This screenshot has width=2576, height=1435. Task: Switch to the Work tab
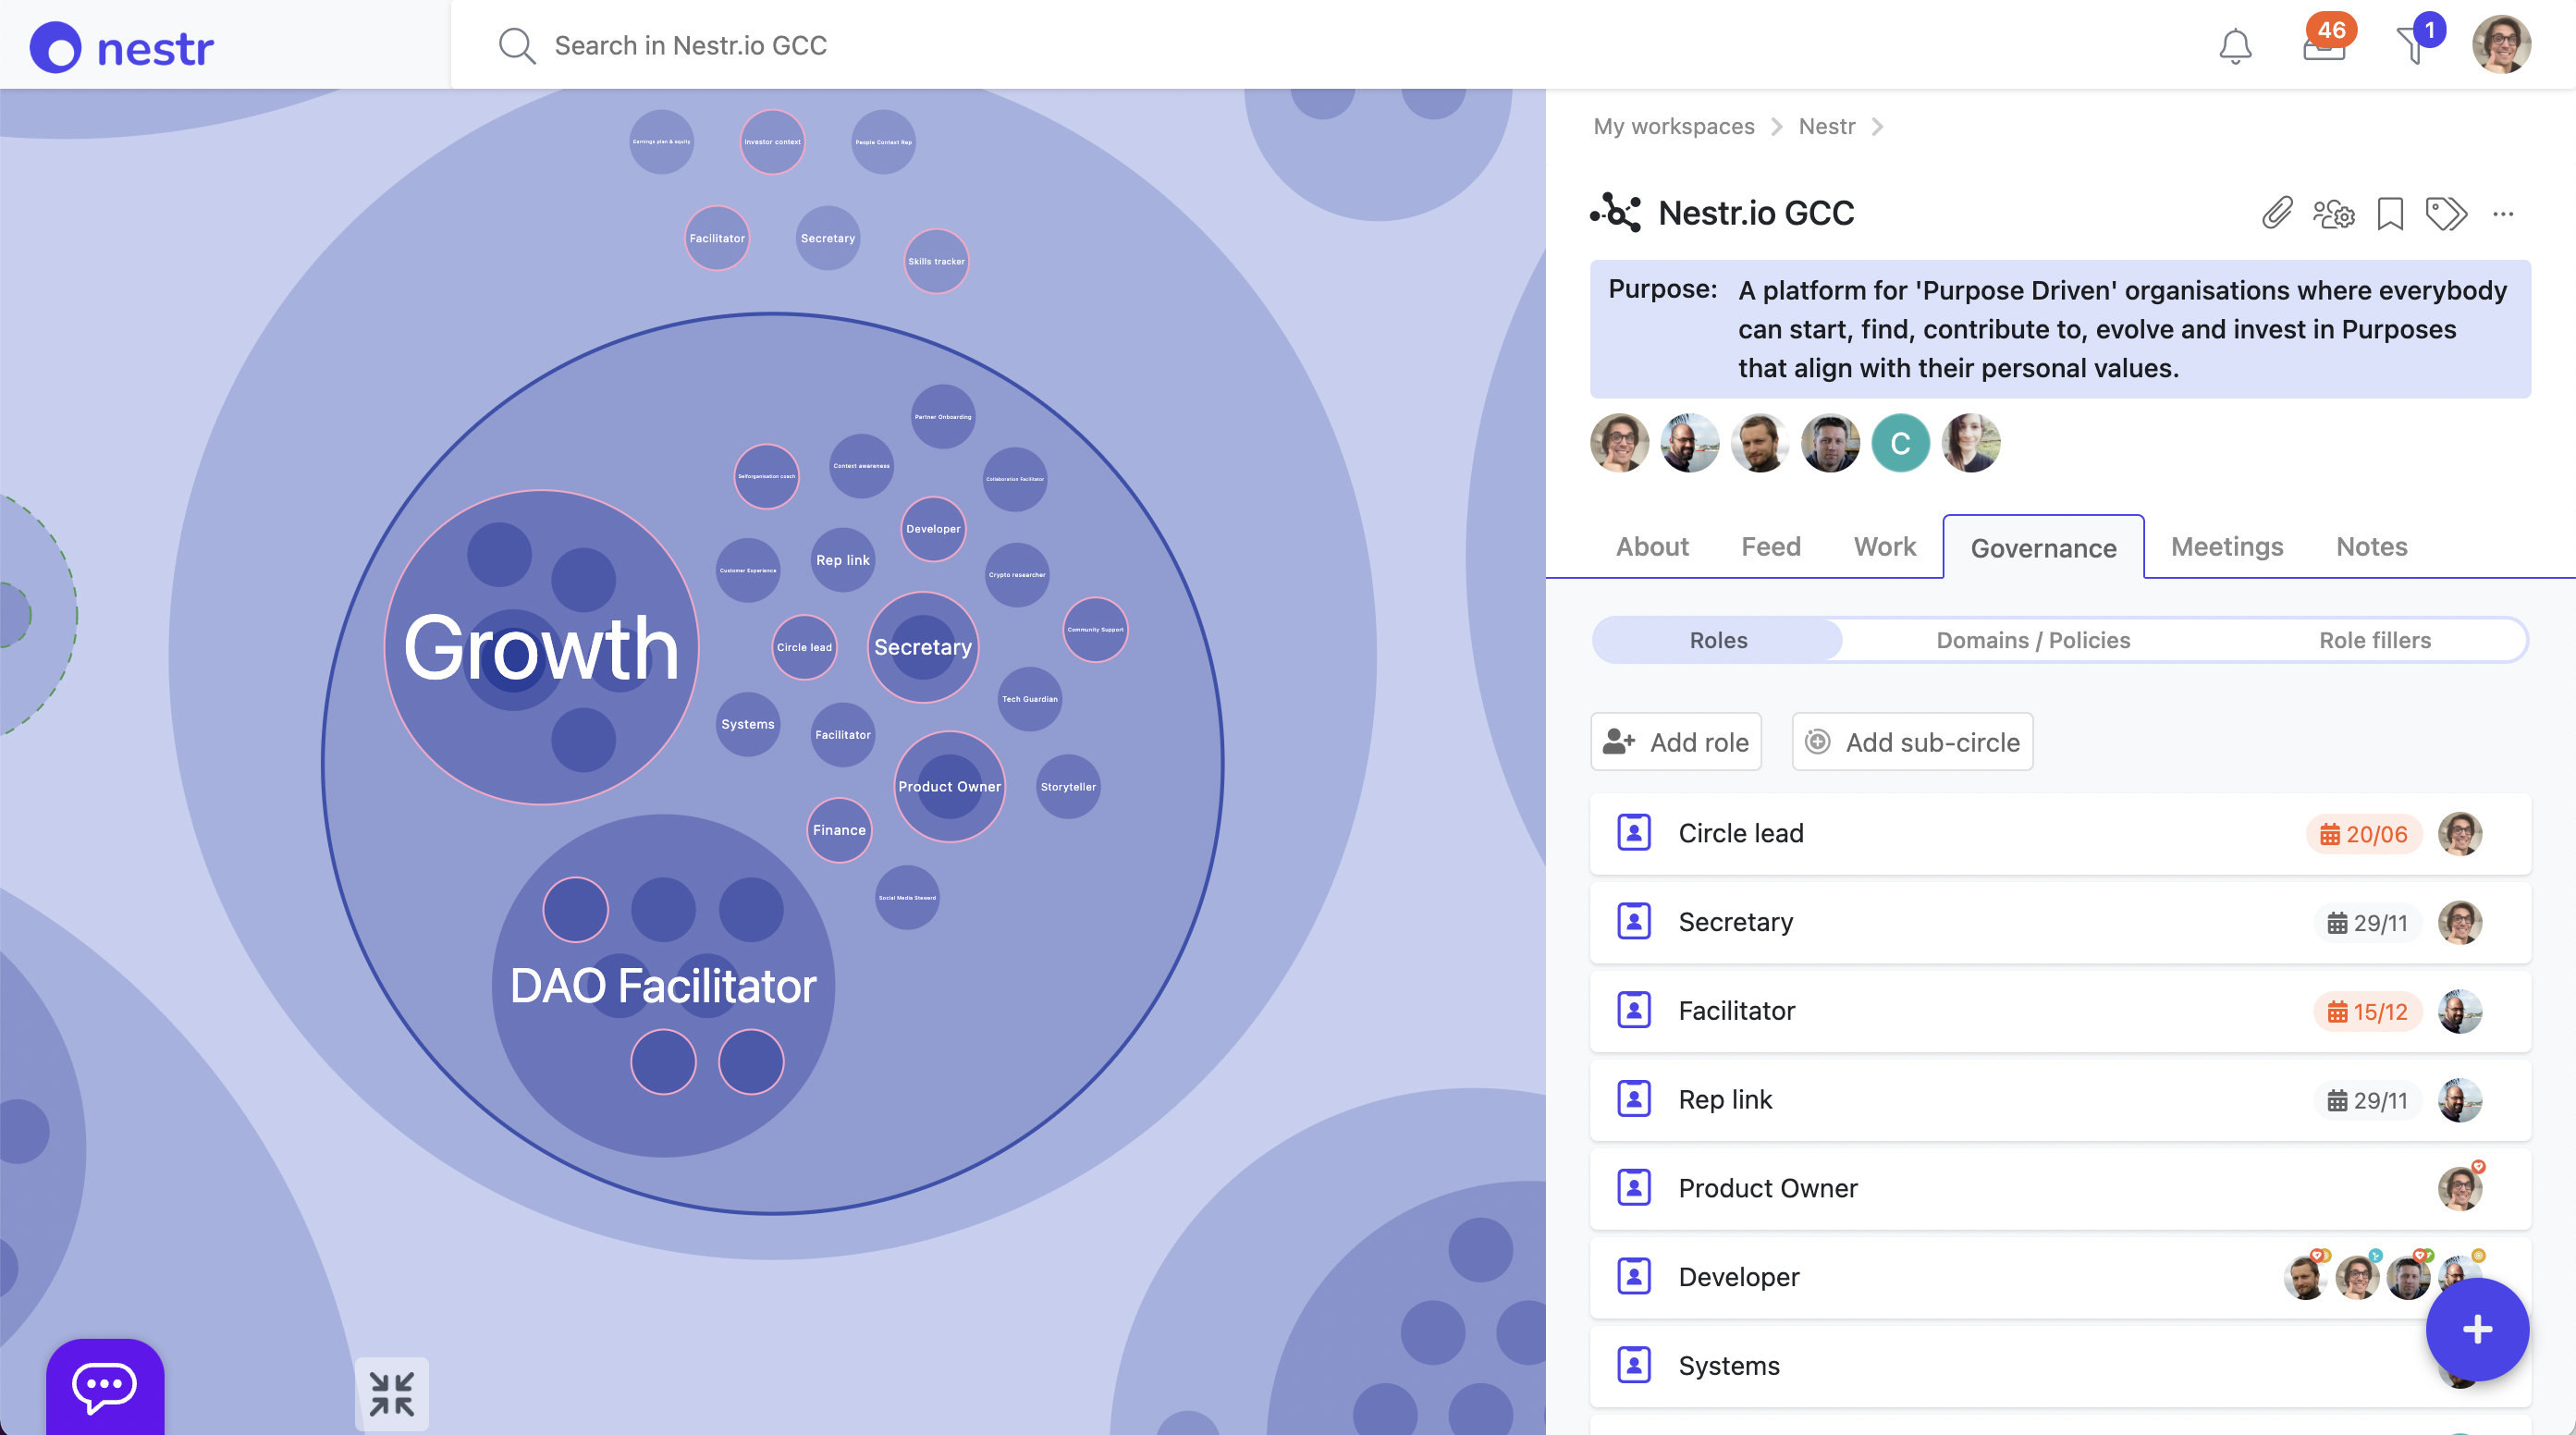coord(1884,547)
